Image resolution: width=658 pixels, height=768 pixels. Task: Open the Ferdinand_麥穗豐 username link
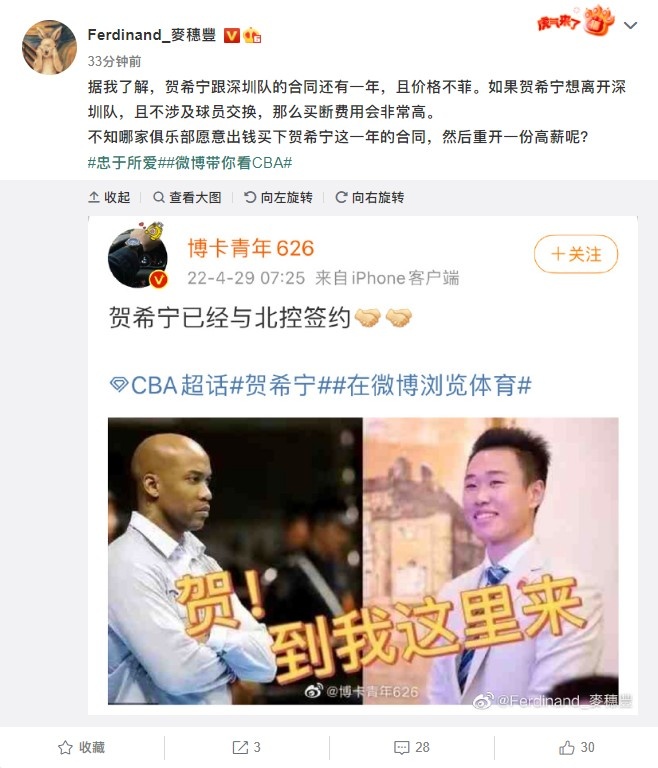click(151, 35)
